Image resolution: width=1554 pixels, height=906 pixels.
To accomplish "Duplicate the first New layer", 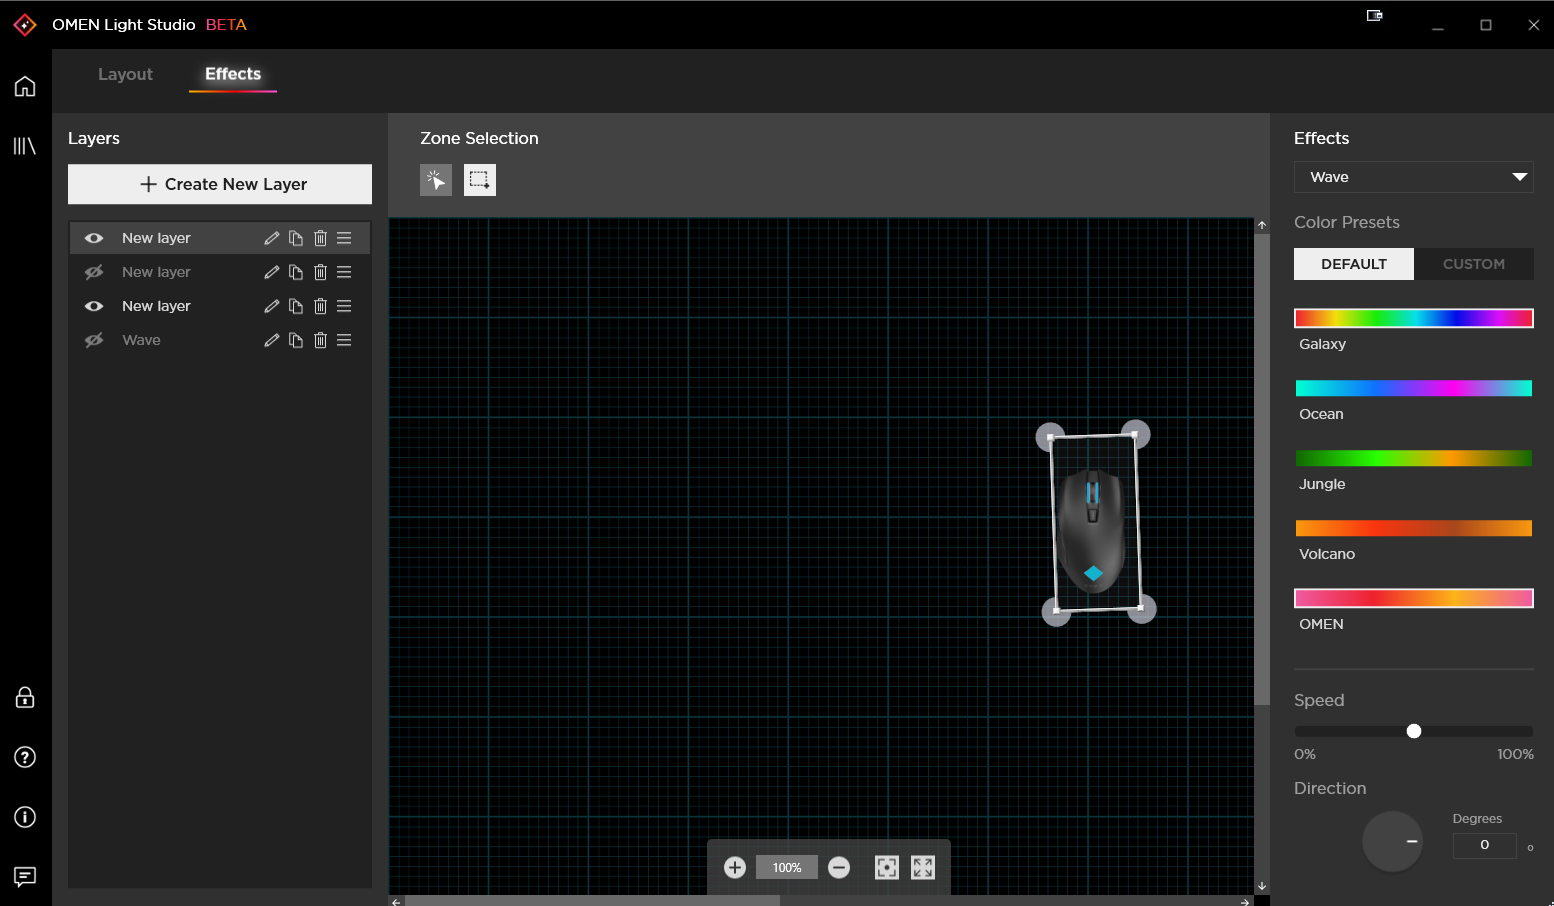I will pyautogui.click(x=296, y=238).
